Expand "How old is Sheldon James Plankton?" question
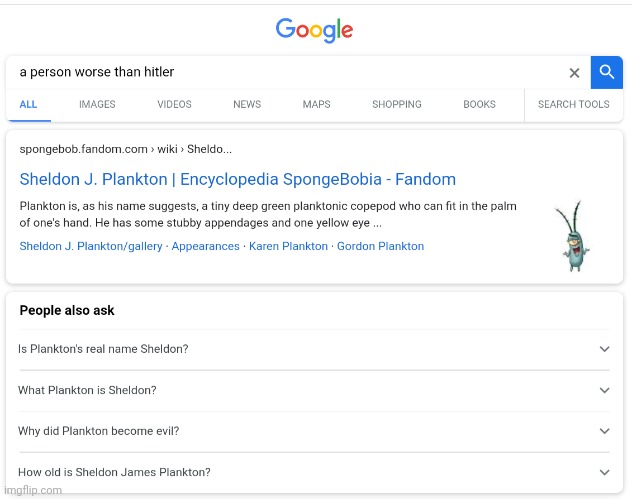Viewport: 632px width, 499px height. click(314, 472)
